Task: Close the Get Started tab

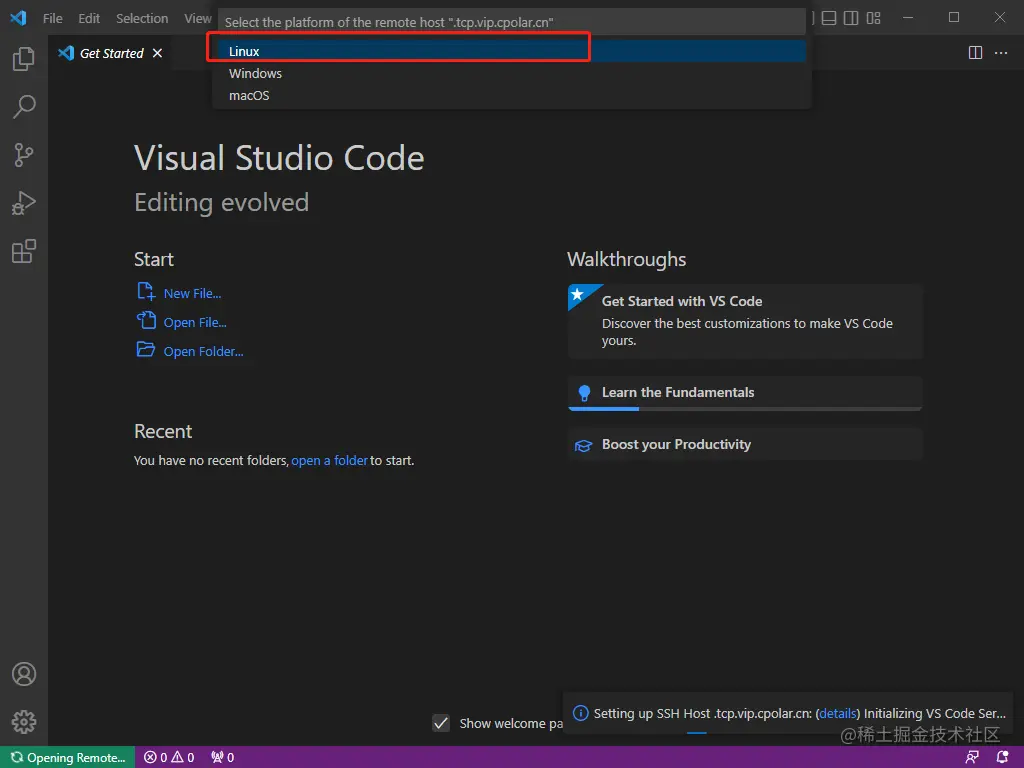Action: [x=157, y=53]
